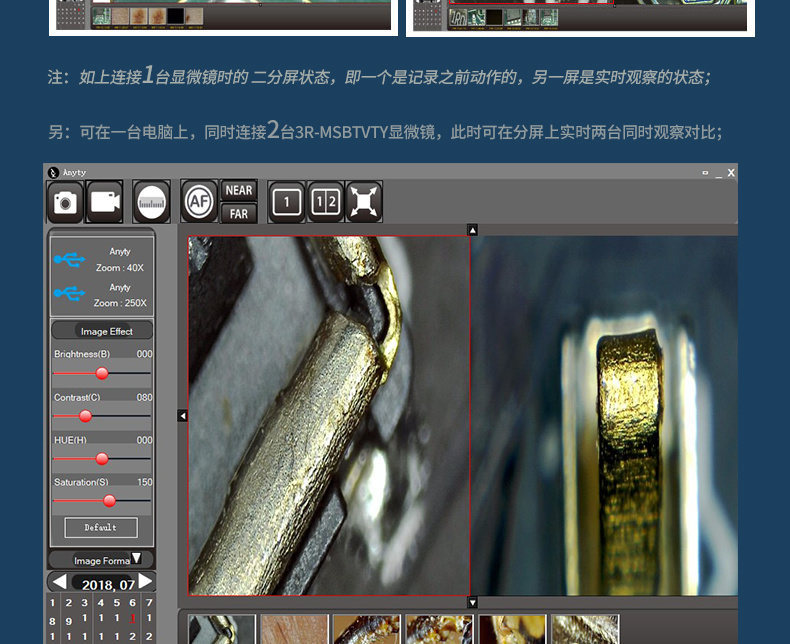Collapse left panel with arrow handle
This screenshot has height=644, width=790.
tap(182, 416)
